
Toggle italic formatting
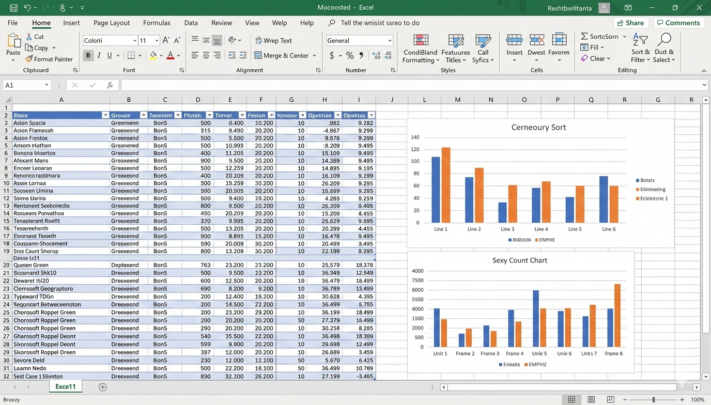(101, 56)
